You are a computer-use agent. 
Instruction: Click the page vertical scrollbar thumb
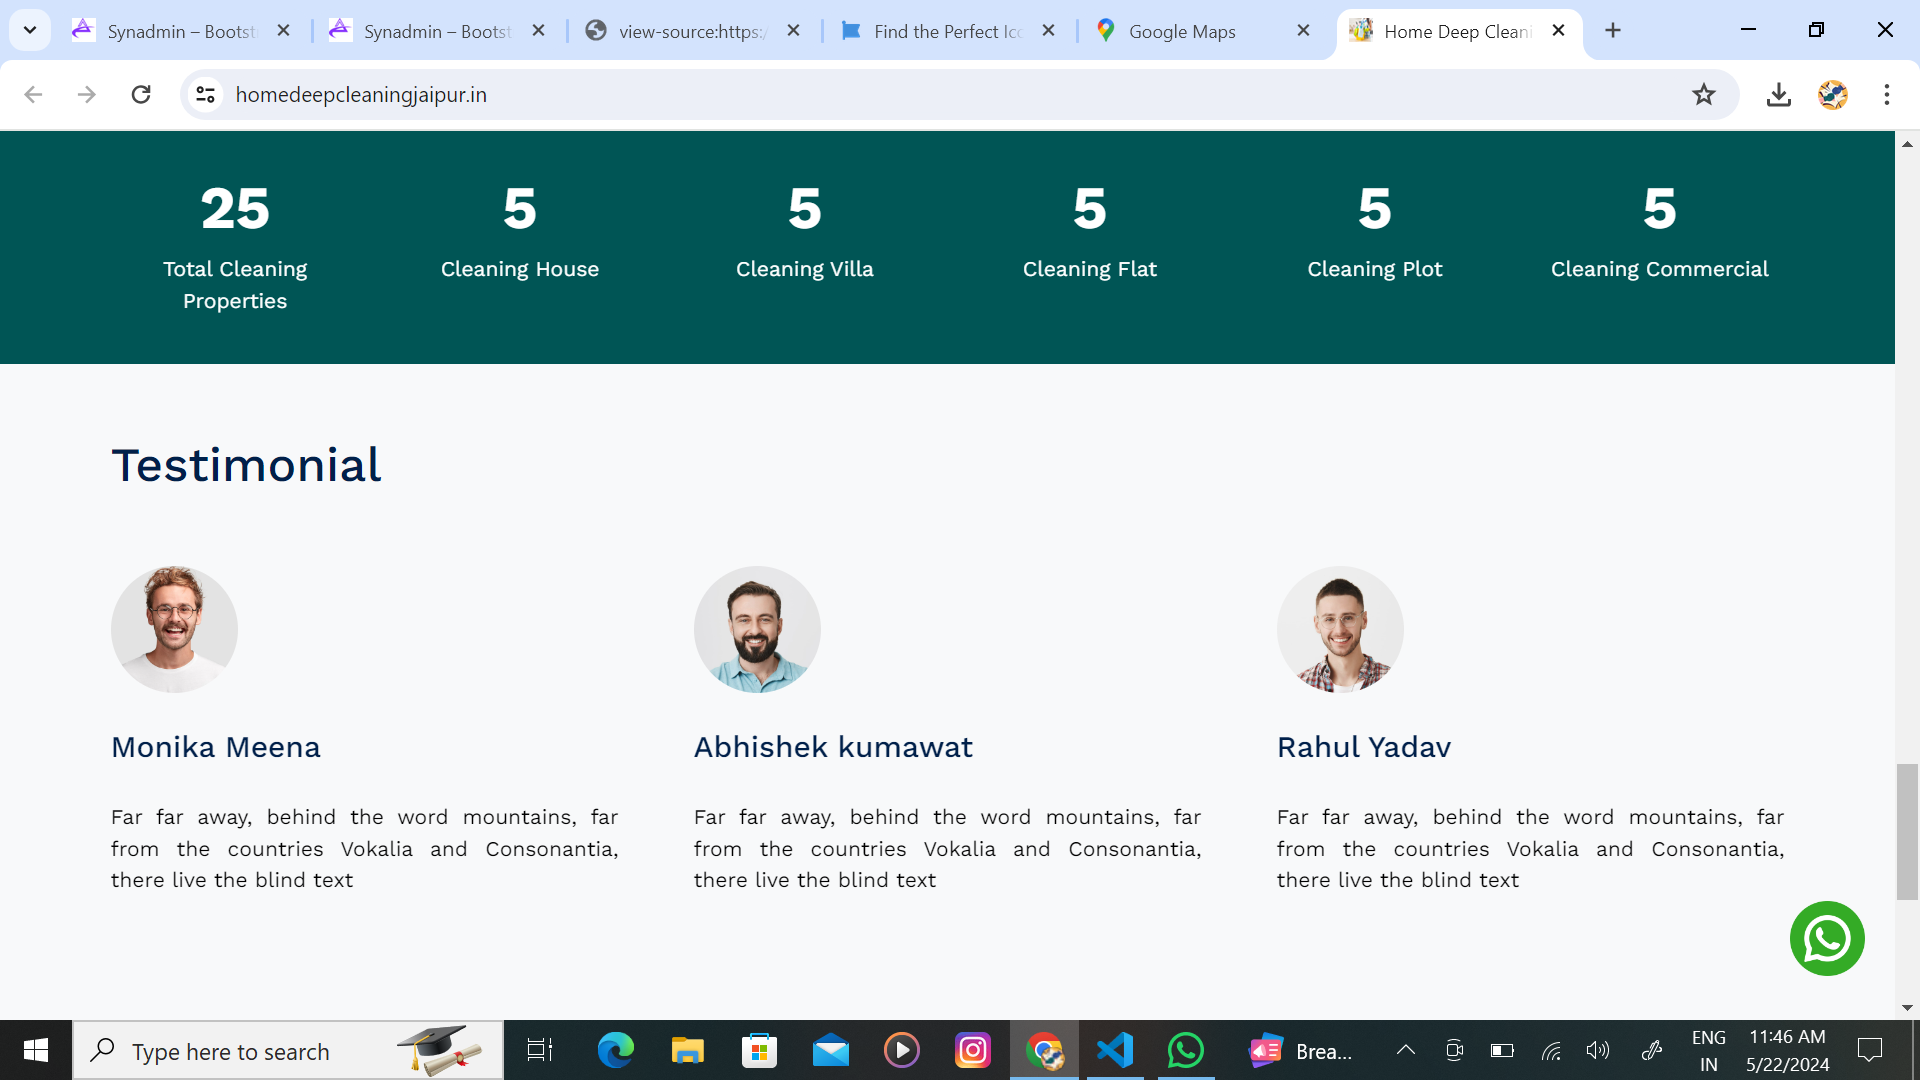click(1906, 830)
